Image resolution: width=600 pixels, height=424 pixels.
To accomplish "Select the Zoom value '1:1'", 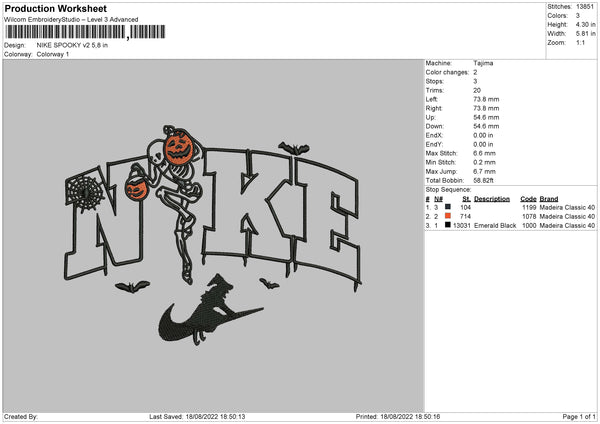I will [580, 42].
